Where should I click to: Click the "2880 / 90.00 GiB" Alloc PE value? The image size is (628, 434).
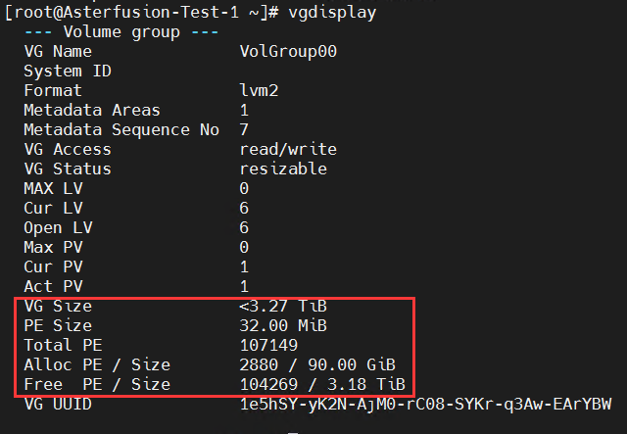point(316,364)
